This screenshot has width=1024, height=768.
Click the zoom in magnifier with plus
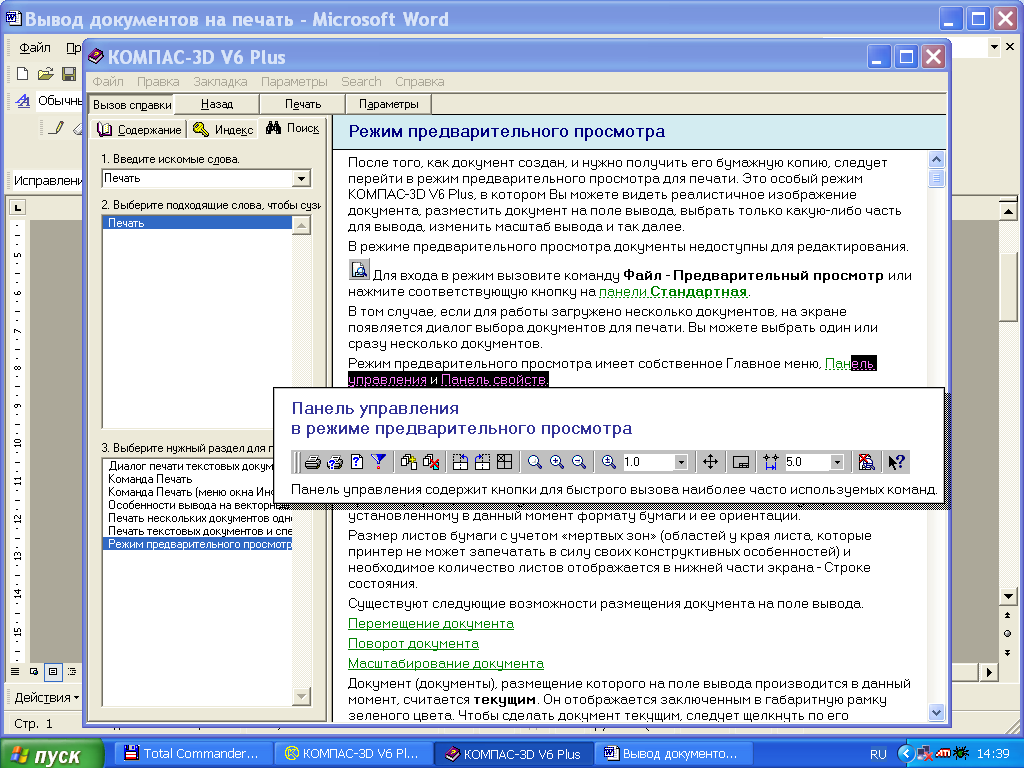coord(557,462)
